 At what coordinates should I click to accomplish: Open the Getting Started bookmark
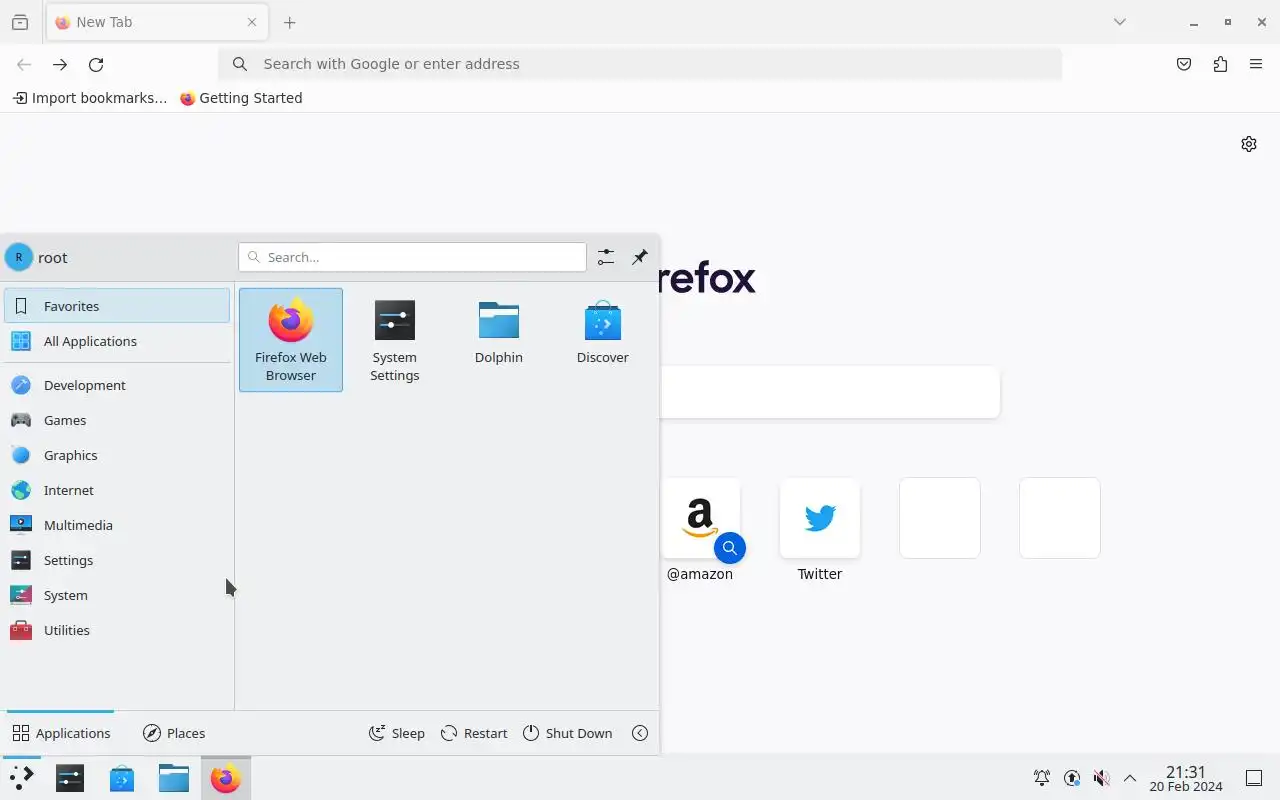pos(241,98)
